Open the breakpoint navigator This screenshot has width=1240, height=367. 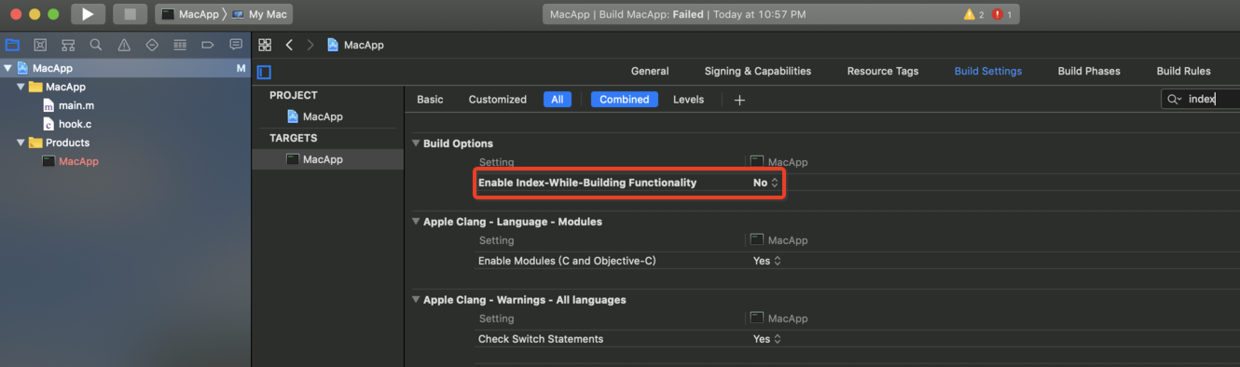coord(208,45)
